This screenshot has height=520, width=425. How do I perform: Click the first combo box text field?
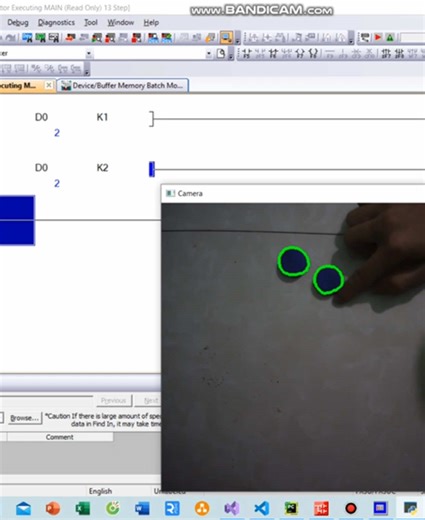(42, 54)
